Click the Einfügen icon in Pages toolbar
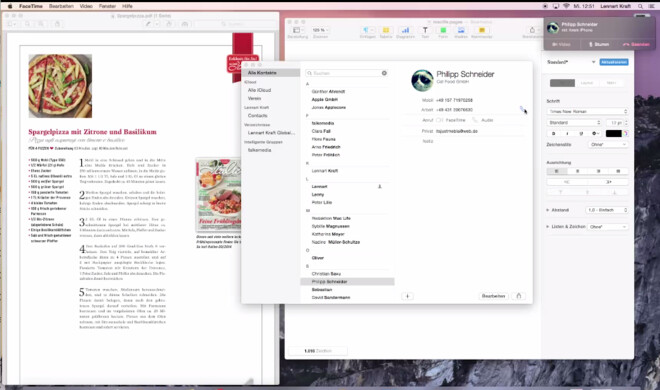The image size is (660, 390). [x=367, y=30]
